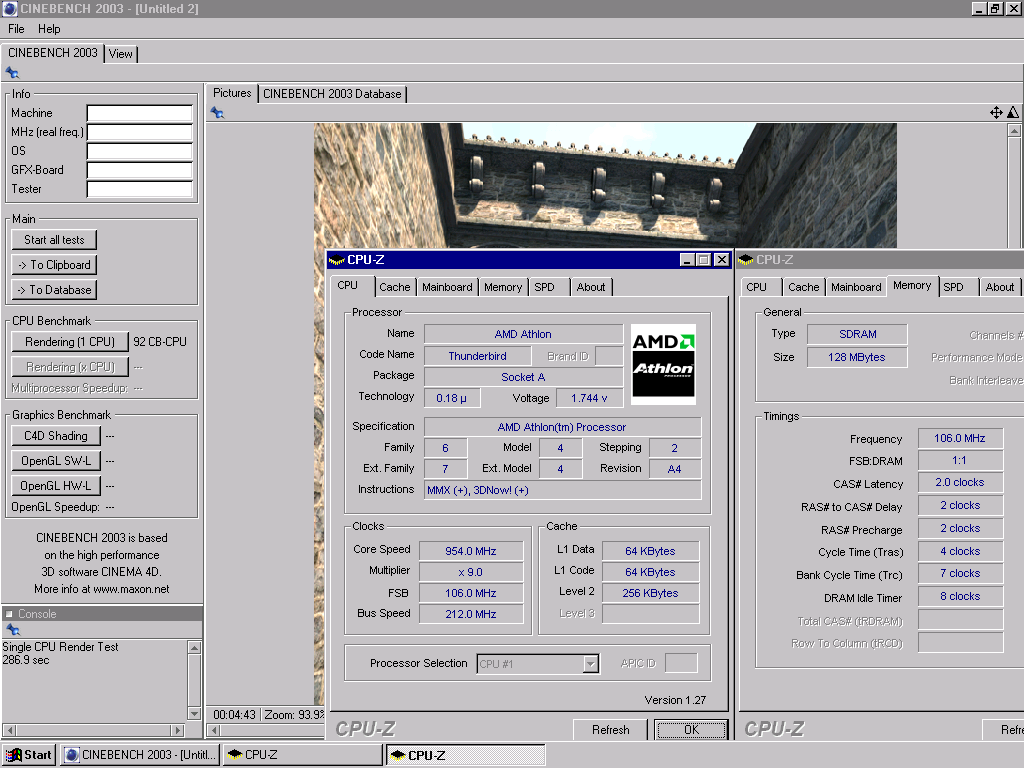The height and width of the screenshot is (768, 1024).
Task: Click the Console horizontal scrollbar left arrow
Action: click(x=9, y=730)
